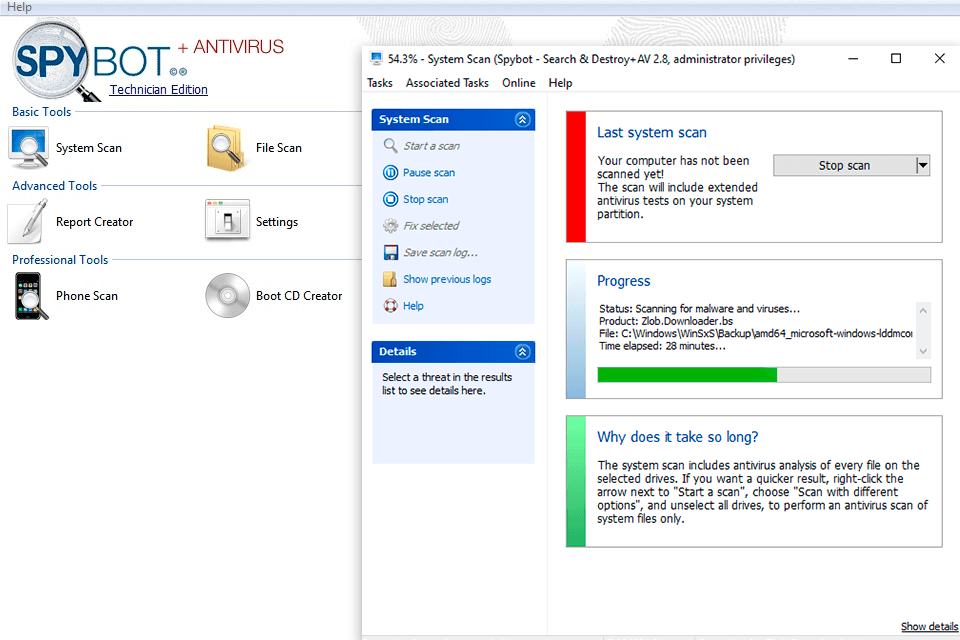Click the Pause scan link text
The height and width of the screenshot is (640, 960).
pos(429,173)
